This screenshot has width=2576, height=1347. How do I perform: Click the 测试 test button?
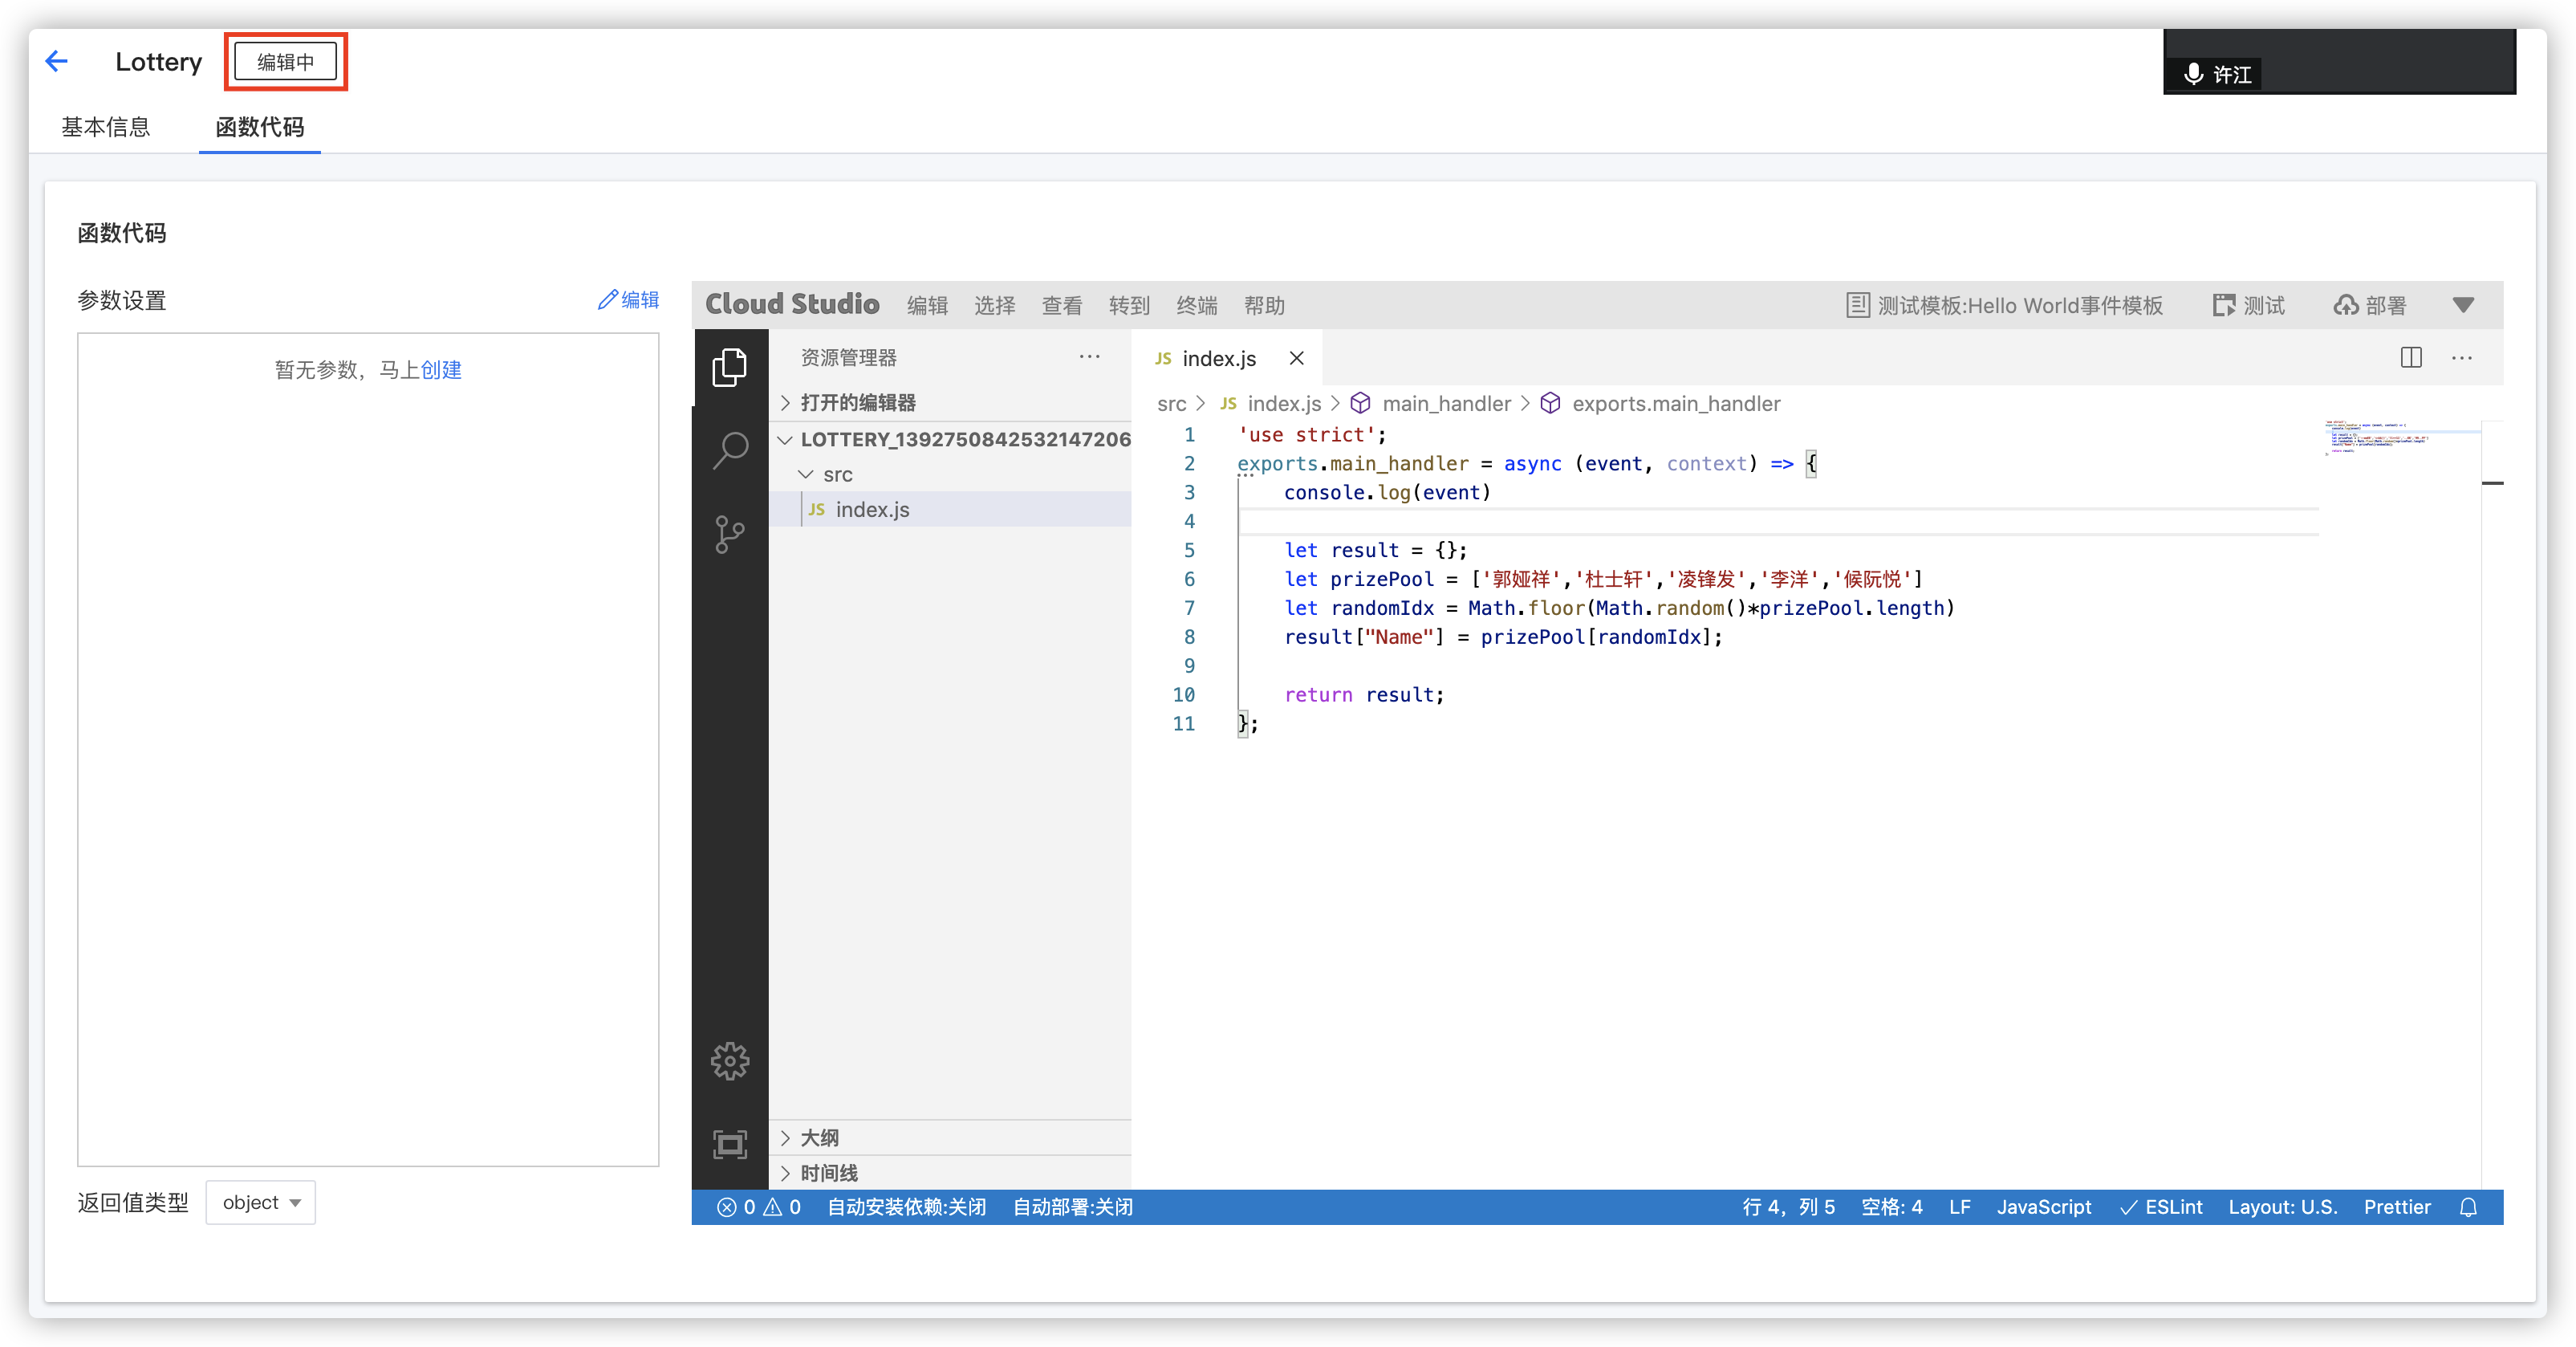2249,305
